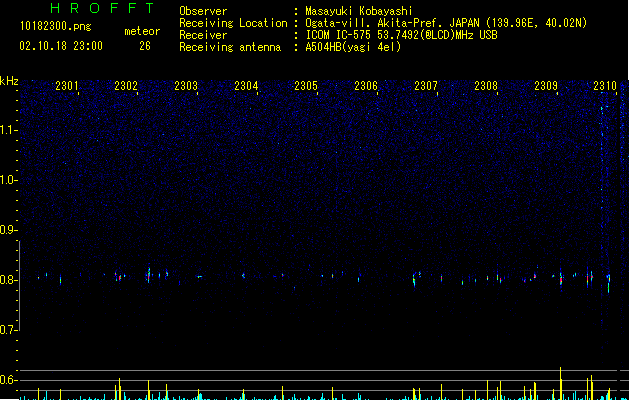Viewport: 629px width, 400px height.
Task: Click the observer name Masayuki Kobayashi
Action: point(359,12)
